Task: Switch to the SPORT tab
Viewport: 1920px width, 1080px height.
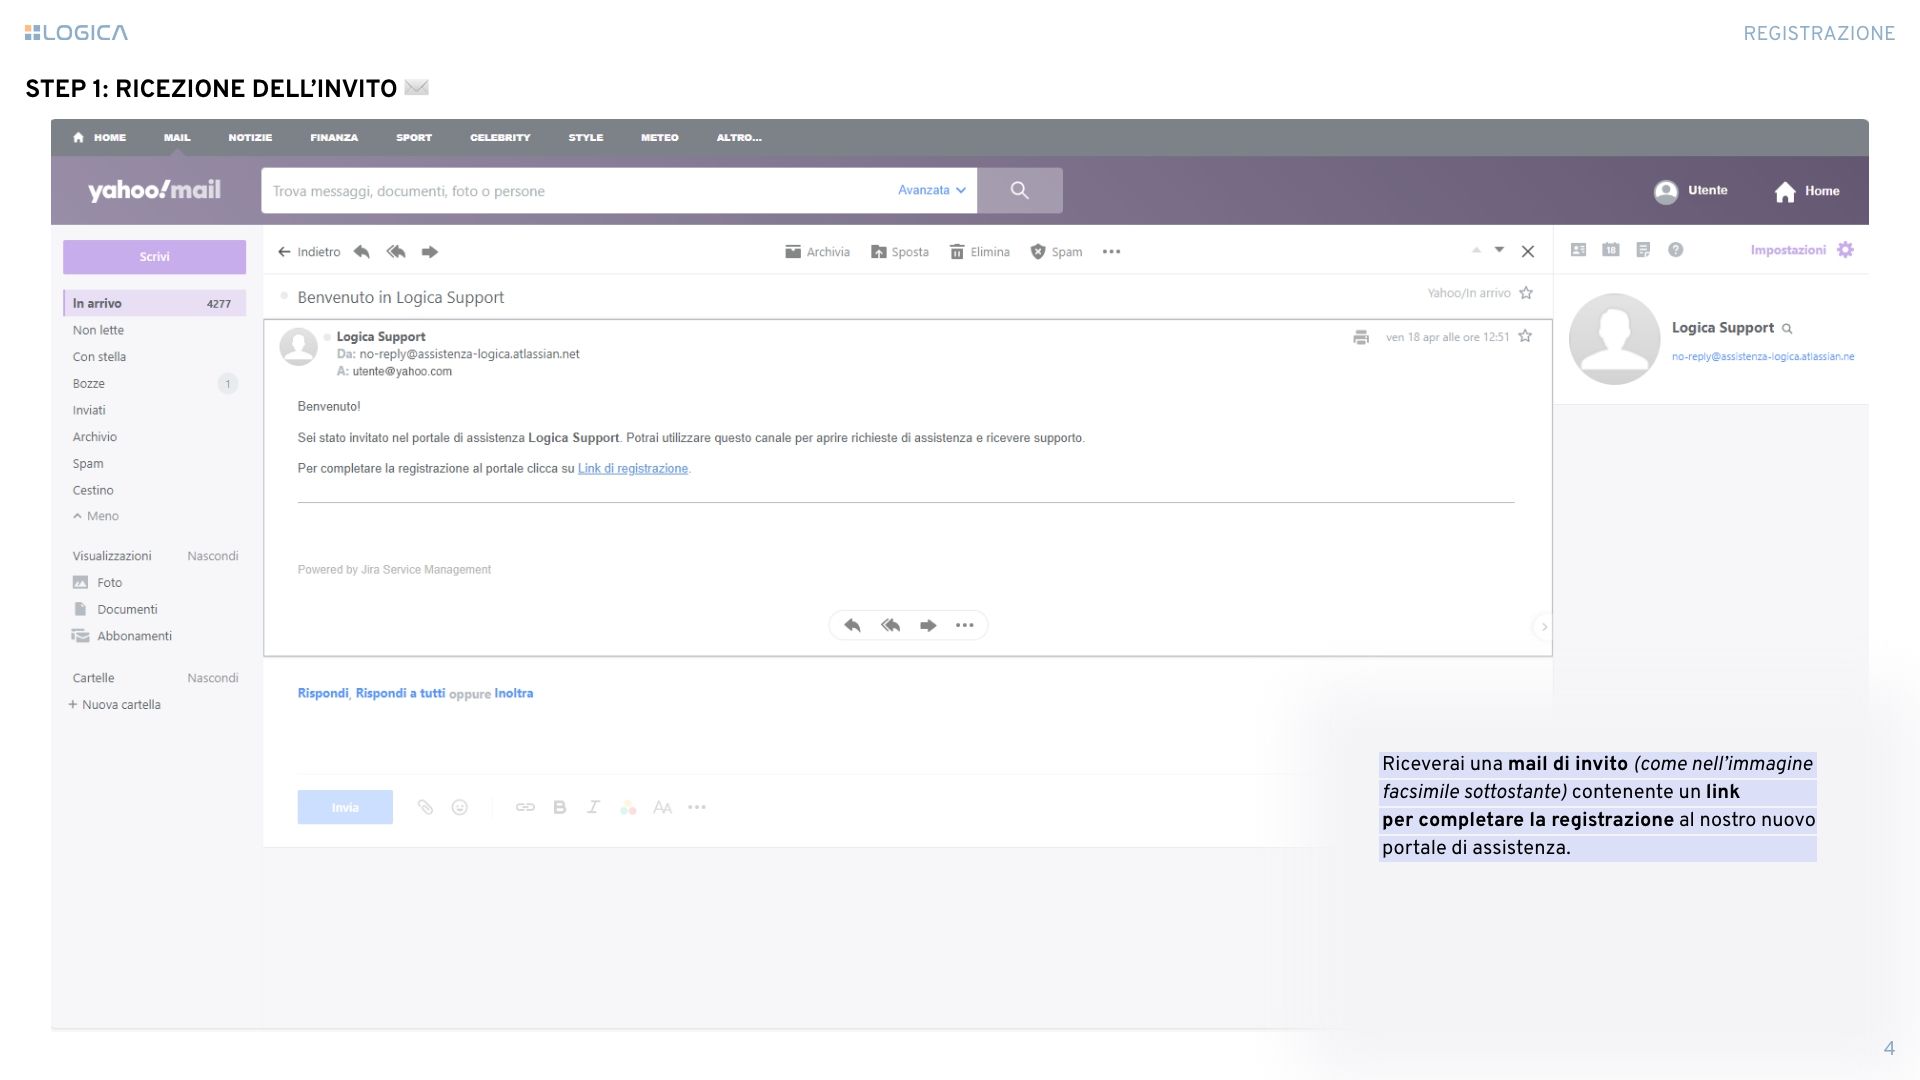Action: point(414,138)
